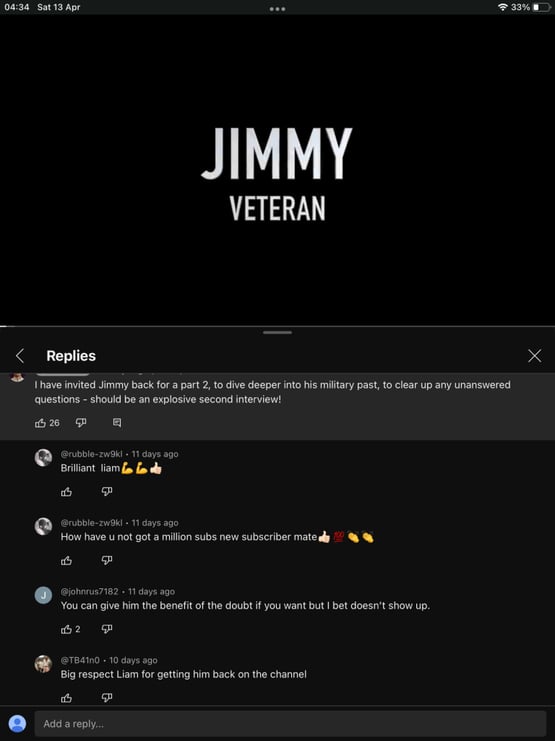The image size is (555, 741).
Task: Dislike the "benefit of the doubt" reply
Action: (107, 629)
